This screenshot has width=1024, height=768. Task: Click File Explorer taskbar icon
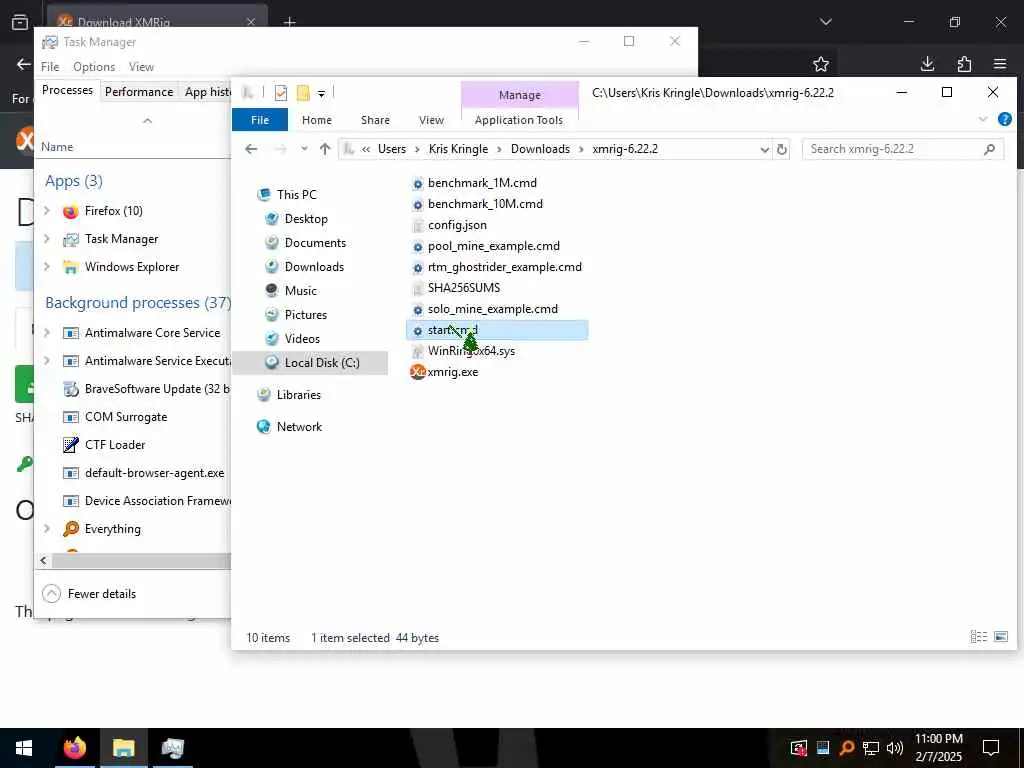123,748
